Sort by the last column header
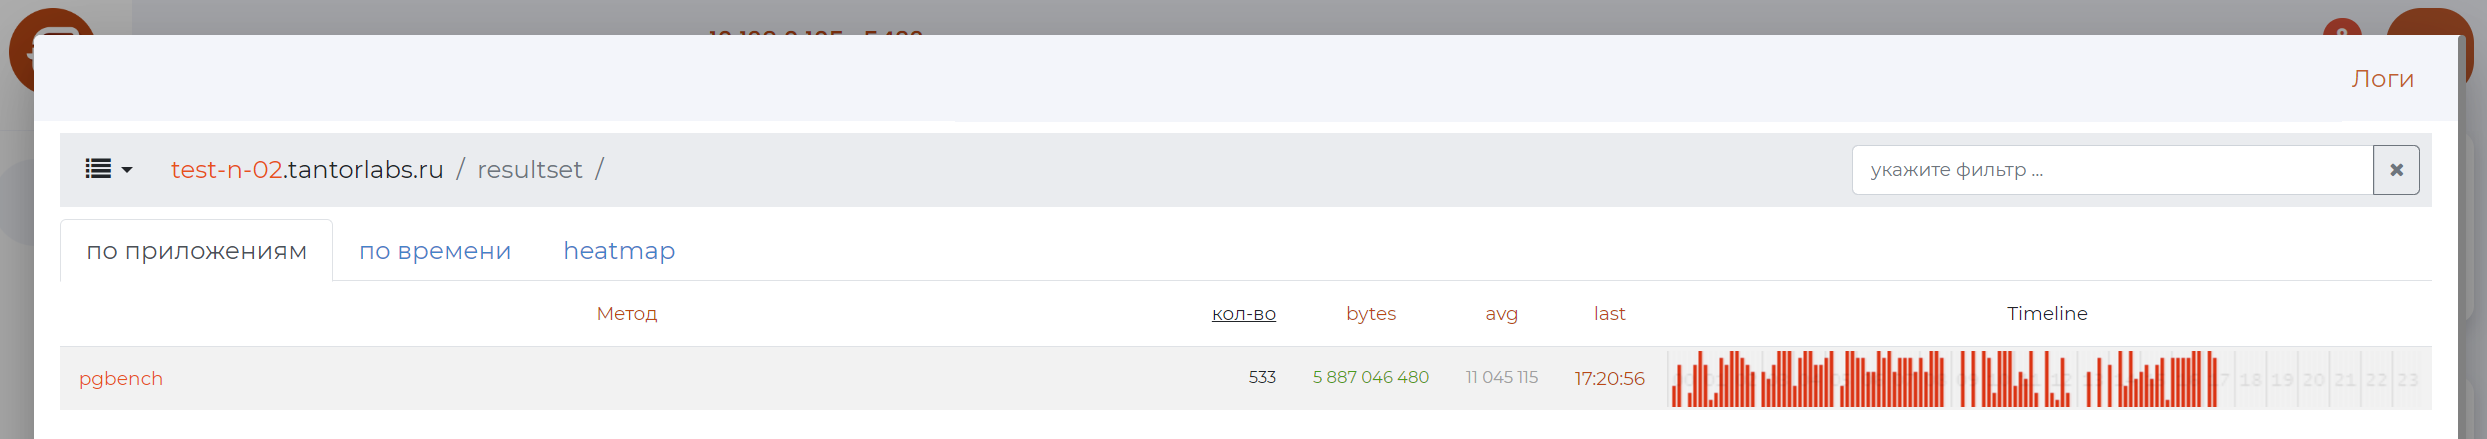This screenshot has height=439, width=2487. 1609,314
